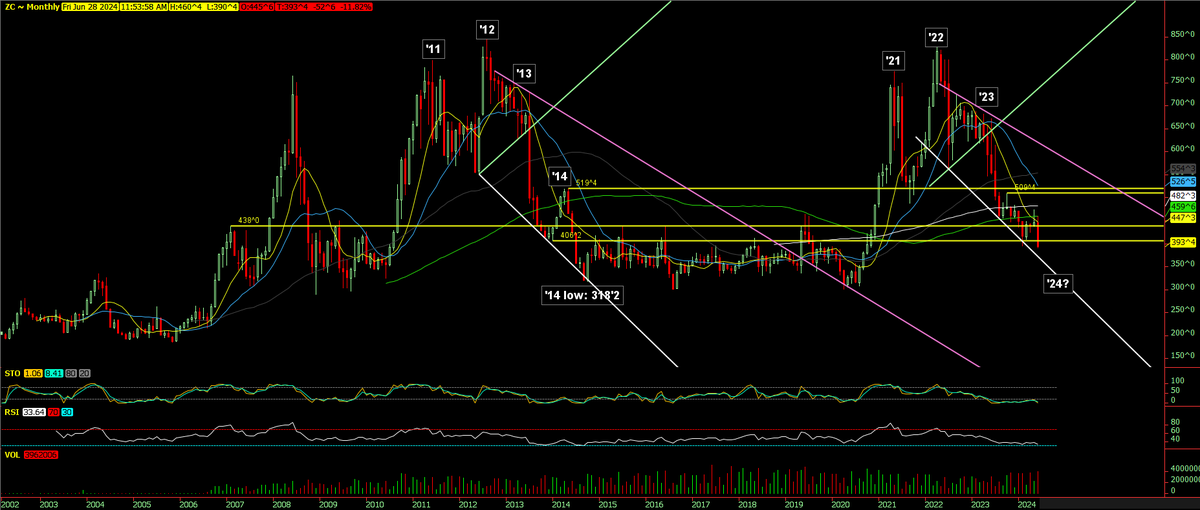
Task: Click the 554^3 price axis tag
Action: tap(1183, 169)
